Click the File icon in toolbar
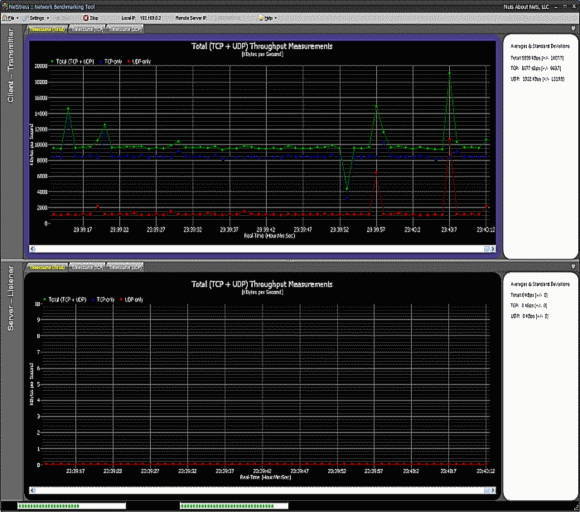The image size is (580, 512). click(5, 18)
